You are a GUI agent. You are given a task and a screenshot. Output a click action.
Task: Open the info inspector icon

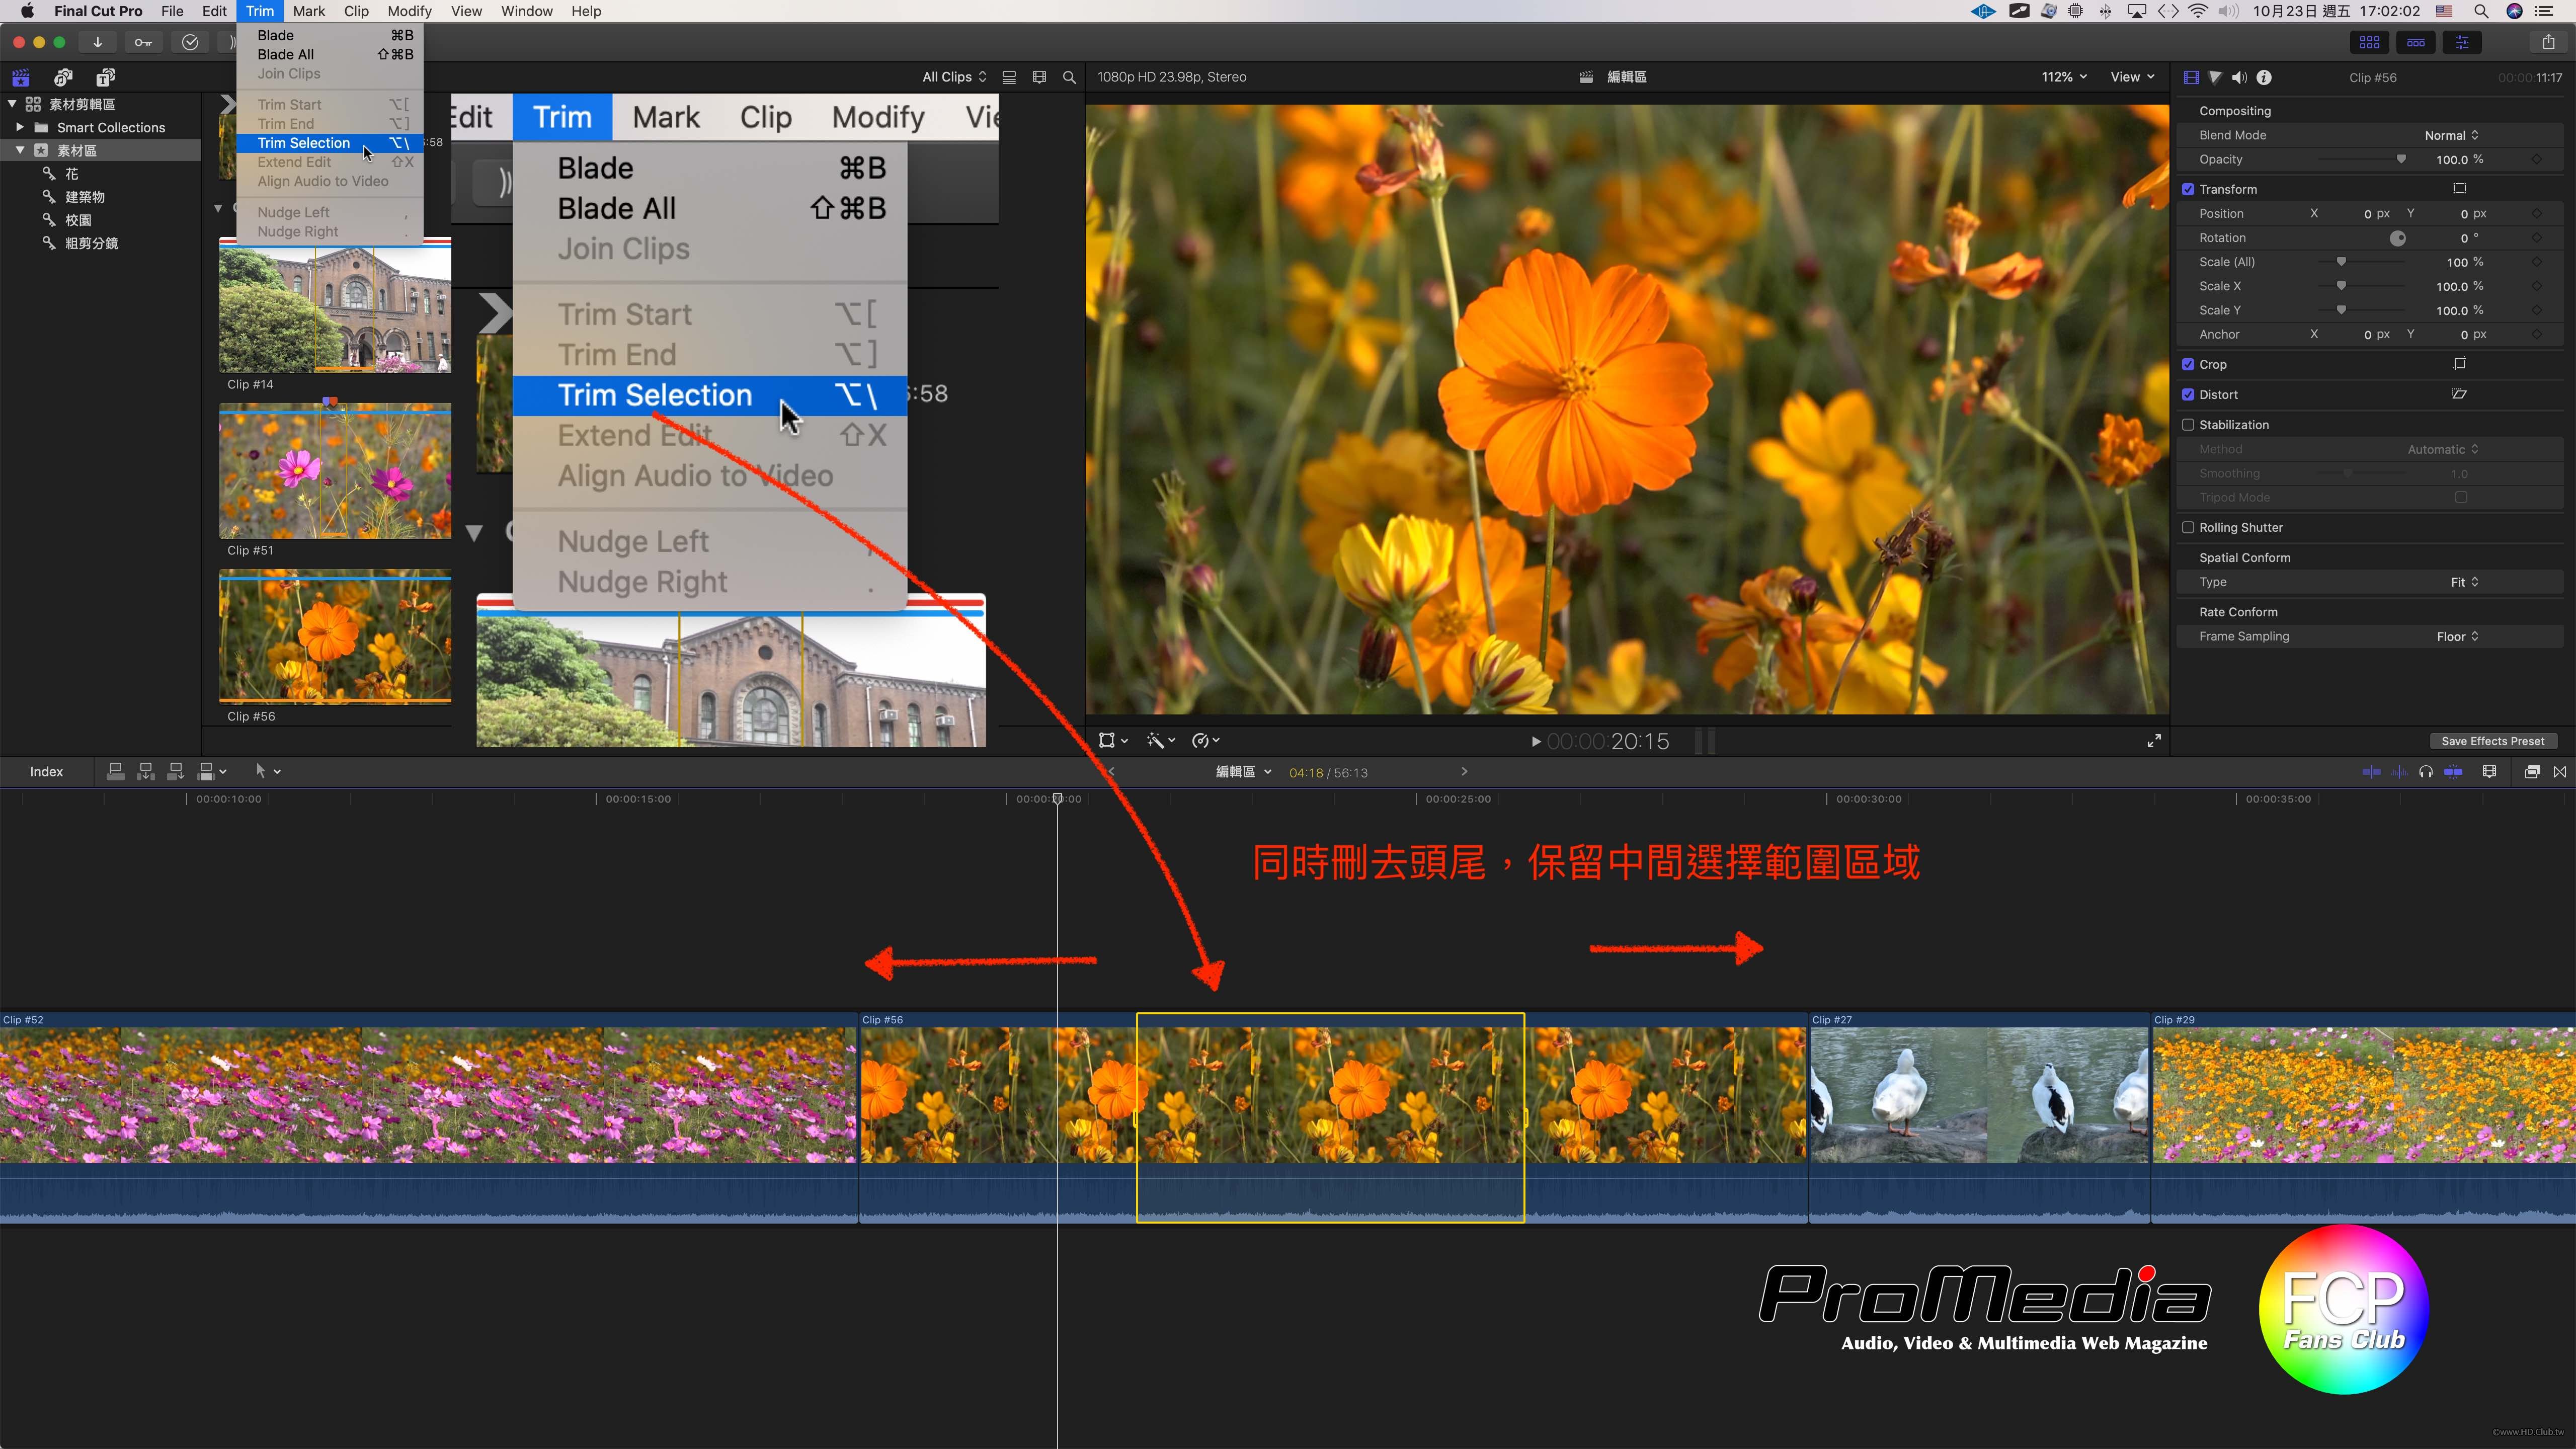click(2264, 78)
